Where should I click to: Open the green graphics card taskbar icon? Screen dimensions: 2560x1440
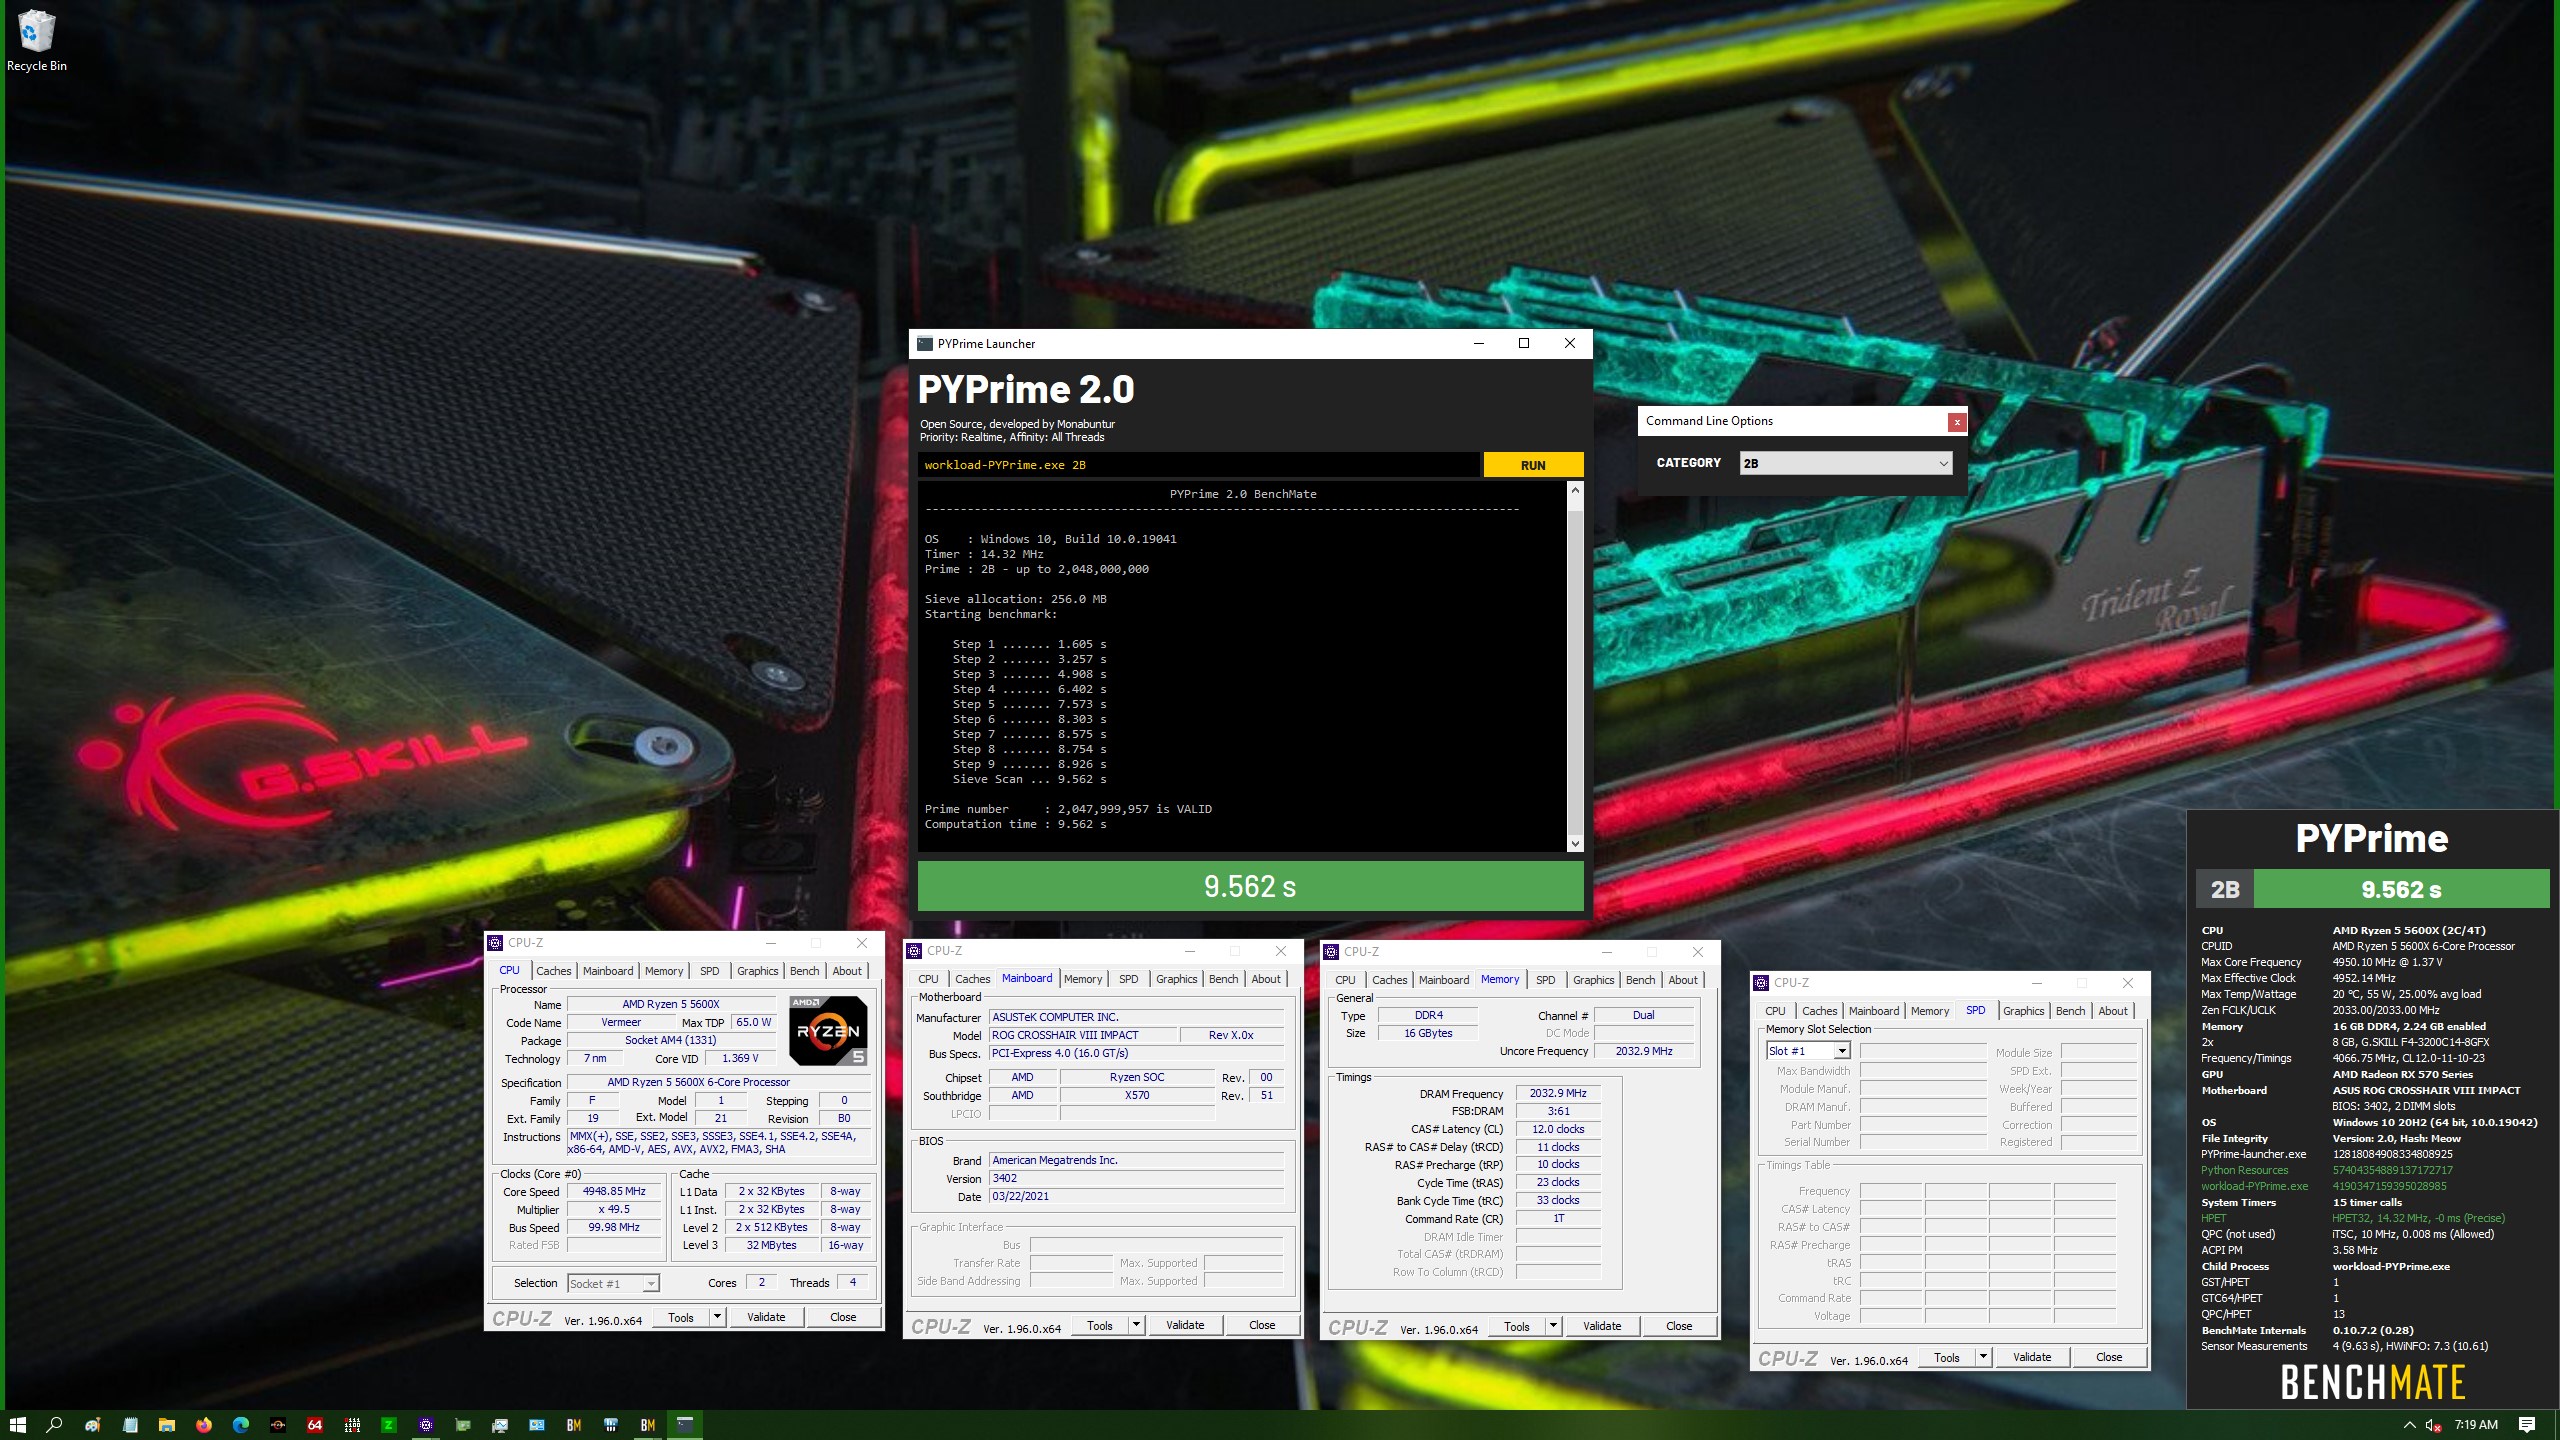click(x=463, y=1425)
